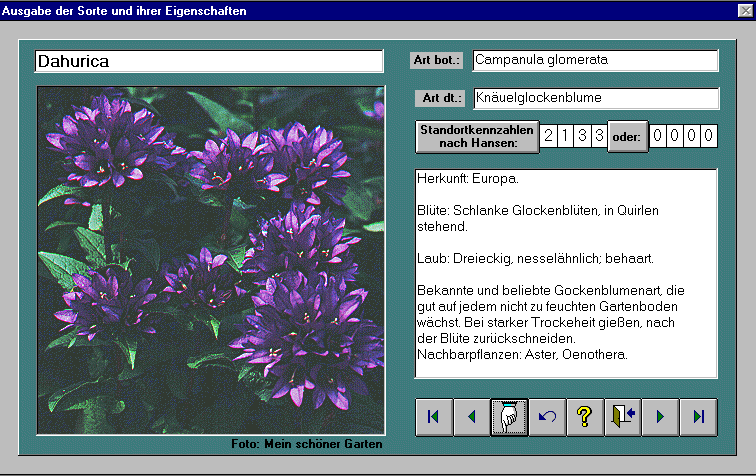The width and height of the screenshot is (756, 476).
Task: Click the Knäuelglockenblume German name field
Action: click(595, 98)
